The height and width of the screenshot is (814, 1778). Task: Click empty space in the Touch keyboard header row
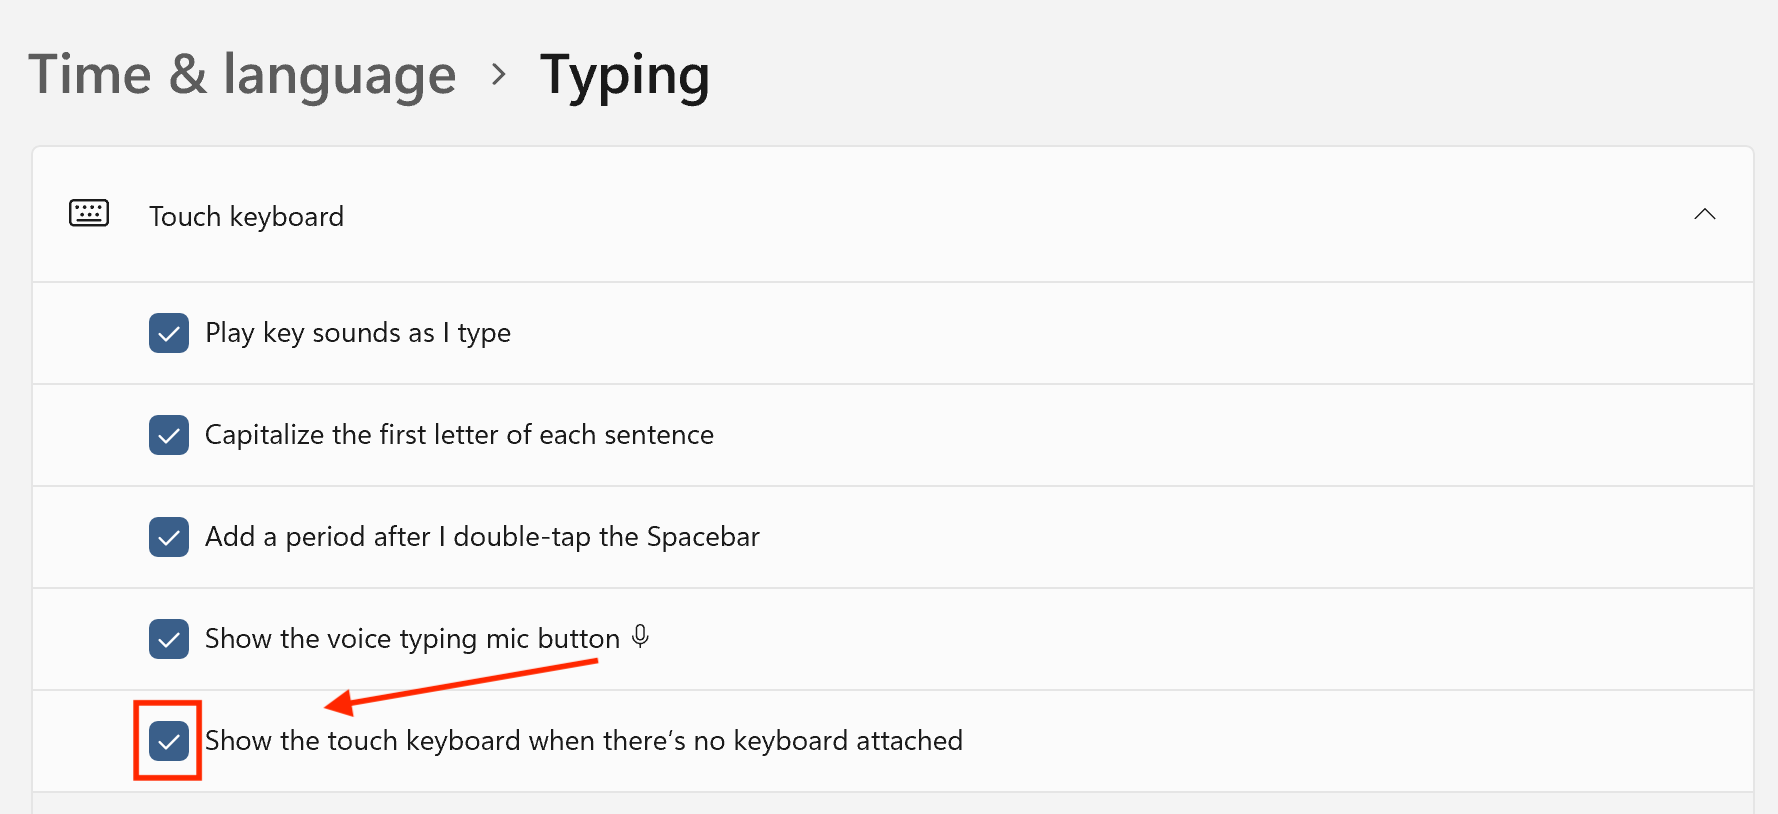(x=1000, y=215)
